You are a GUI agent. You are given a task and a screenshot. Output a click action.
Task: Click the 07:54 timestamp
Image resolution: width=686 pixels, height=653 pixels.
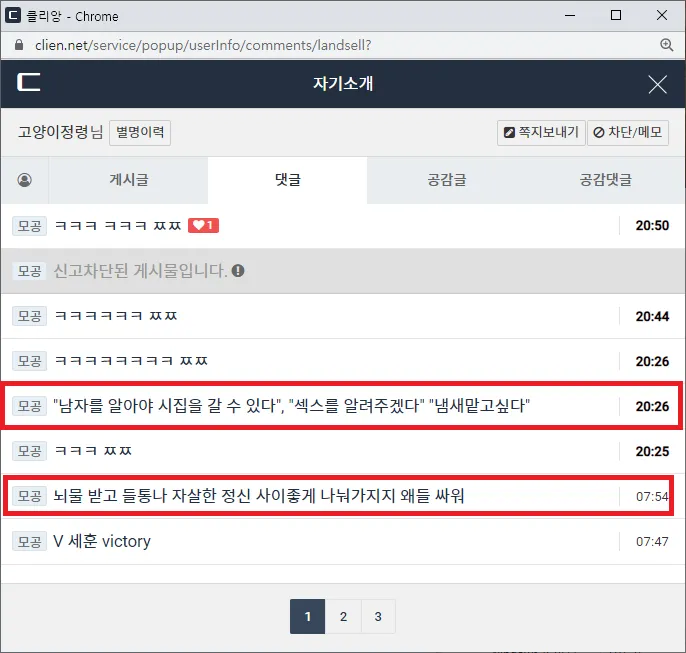[x=652, y=496]
